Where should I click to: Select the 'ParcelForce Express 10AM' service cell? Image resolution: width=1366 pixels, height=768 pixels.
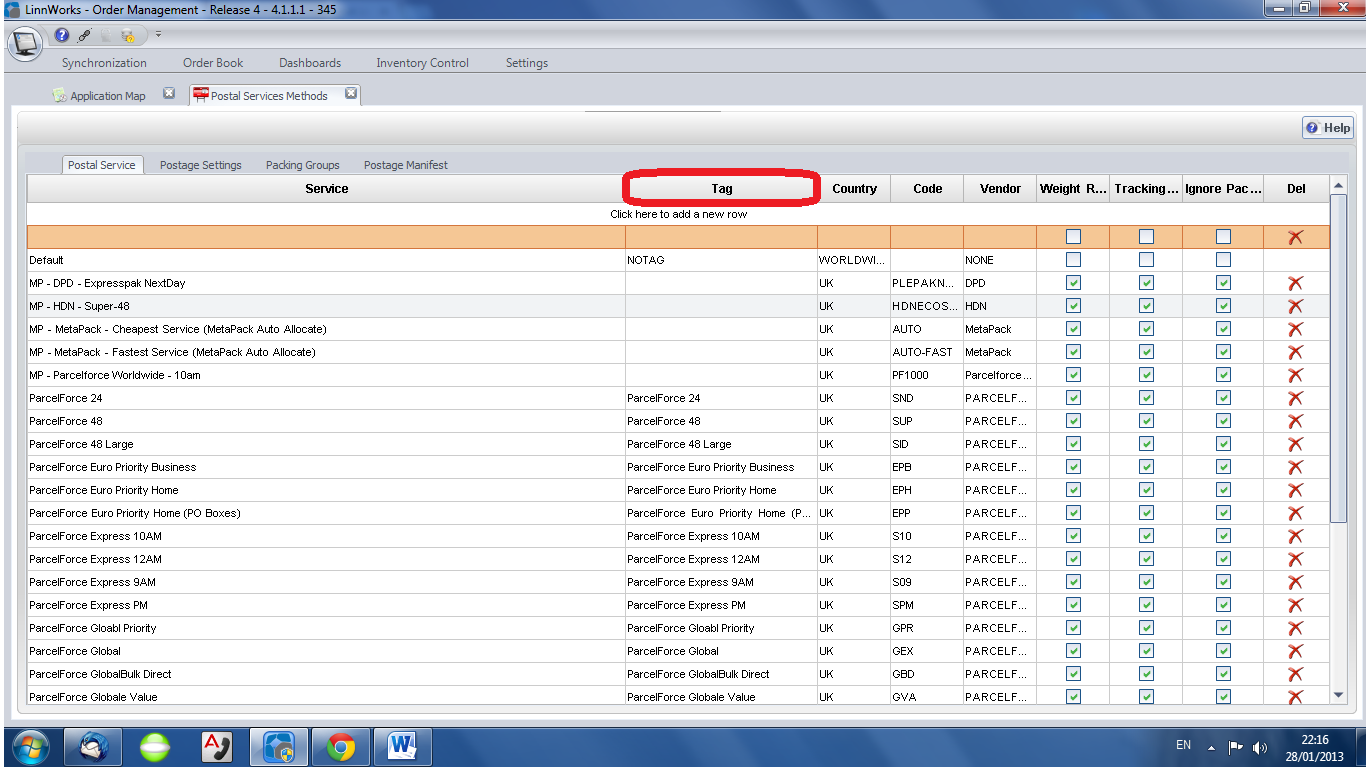[326, 536]
